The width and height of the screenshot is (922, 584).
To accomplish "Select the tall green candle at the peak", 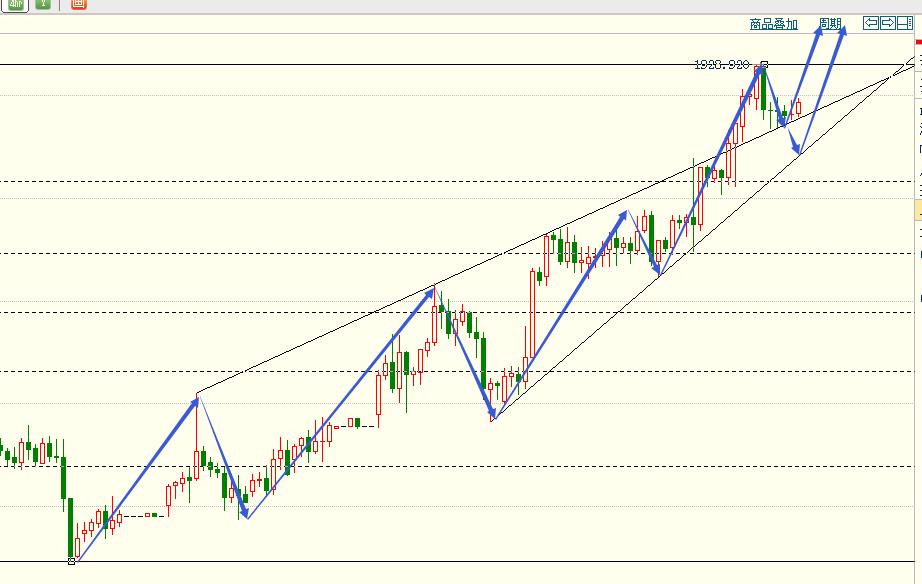I will 763,88.
